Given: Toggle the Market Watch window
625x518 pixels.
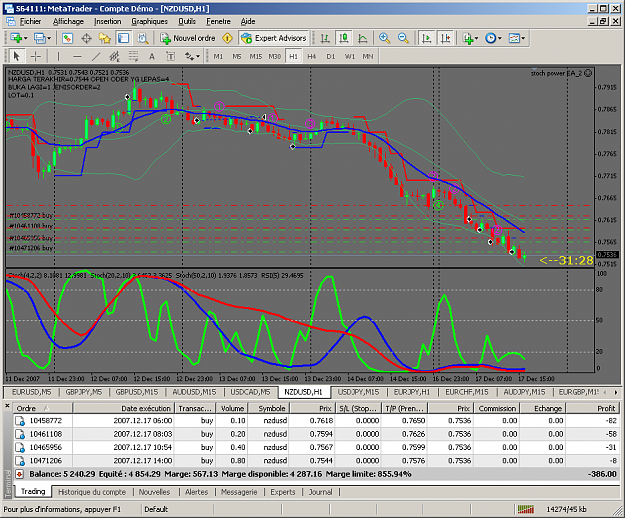Looking at the screenshot, I should pyautogui.click(x=67, y=38).
